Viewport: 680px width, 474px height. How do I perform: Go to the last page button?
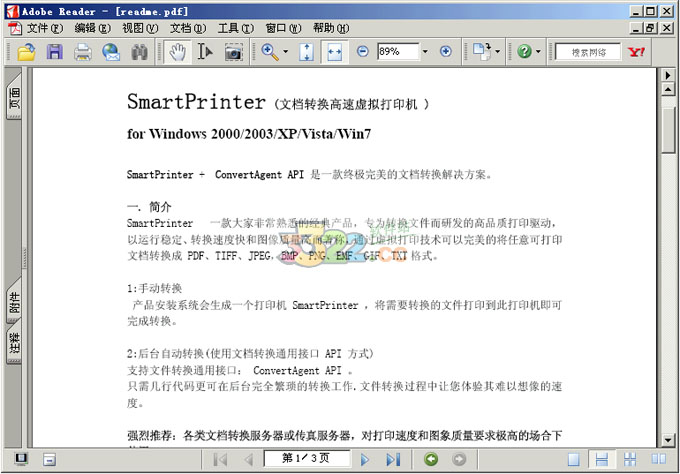pos(393,459)
